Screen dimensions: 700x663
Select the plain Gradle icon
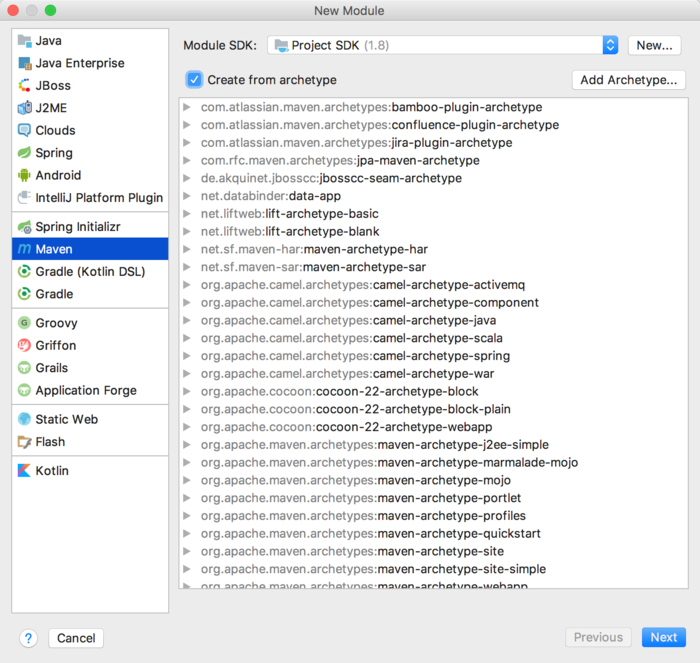[x=24, y=294]
